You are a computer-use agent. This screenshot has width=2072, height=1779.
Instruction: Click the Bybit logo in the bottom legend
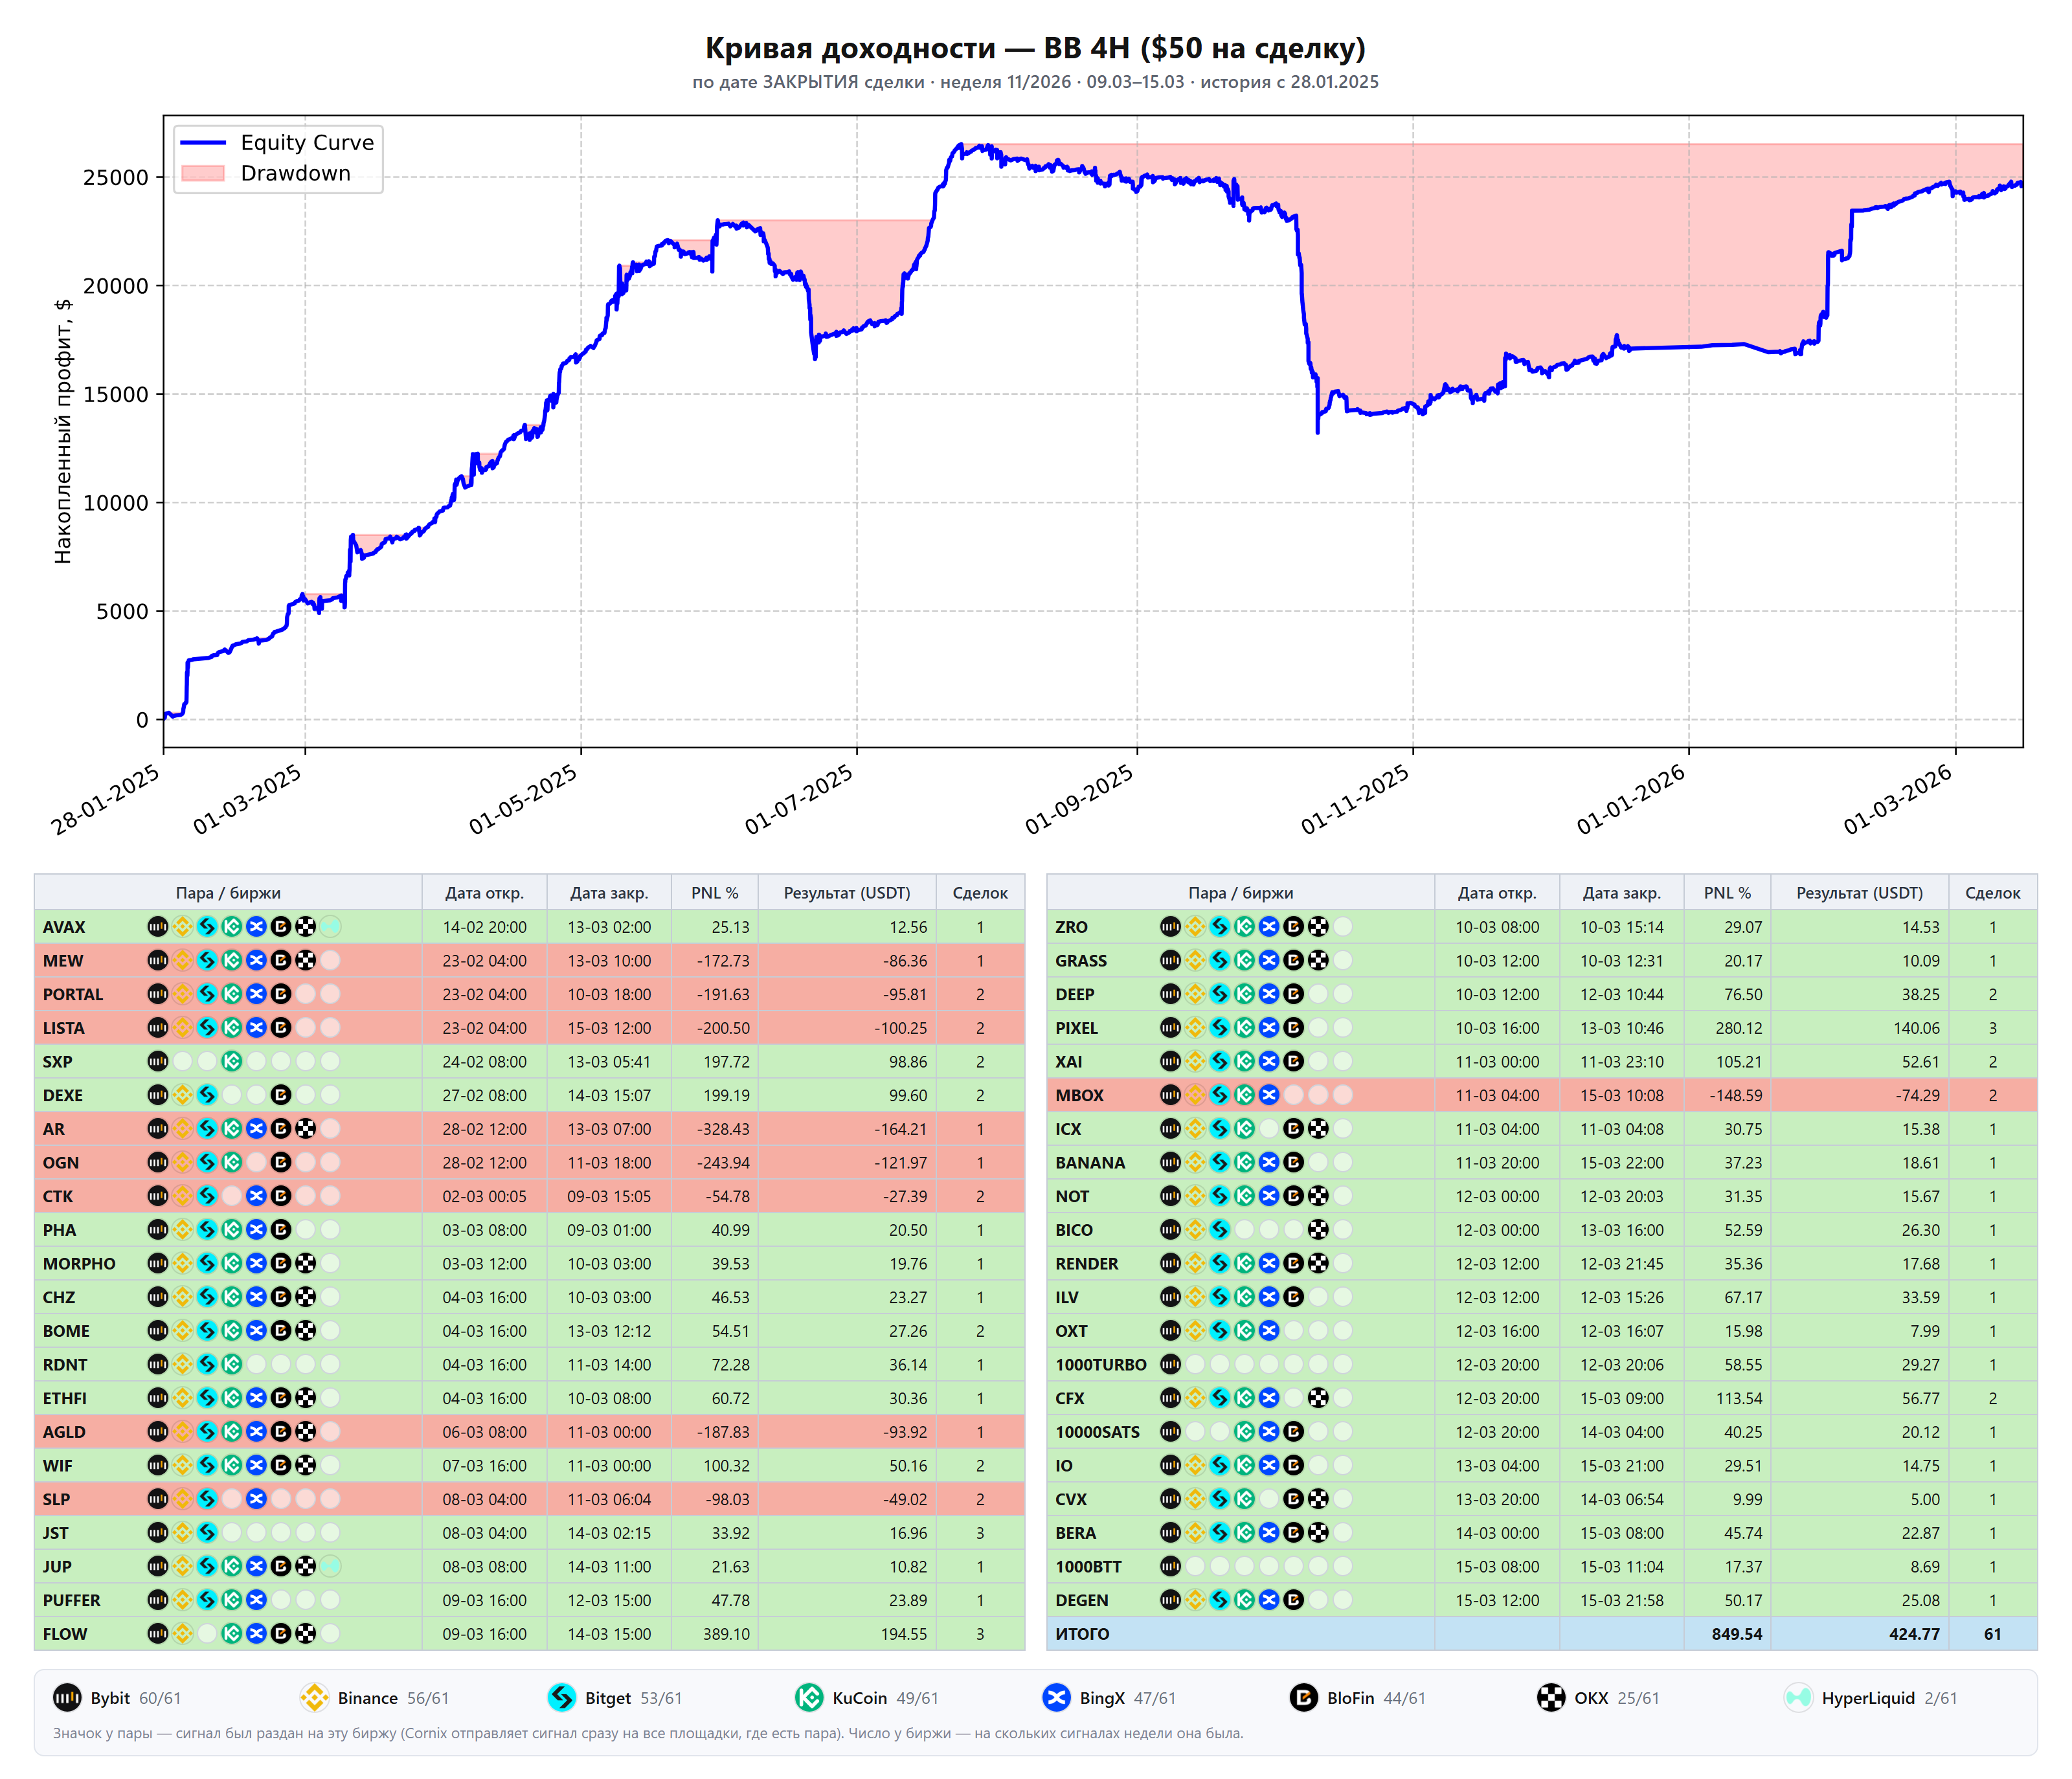point(67,1697)
